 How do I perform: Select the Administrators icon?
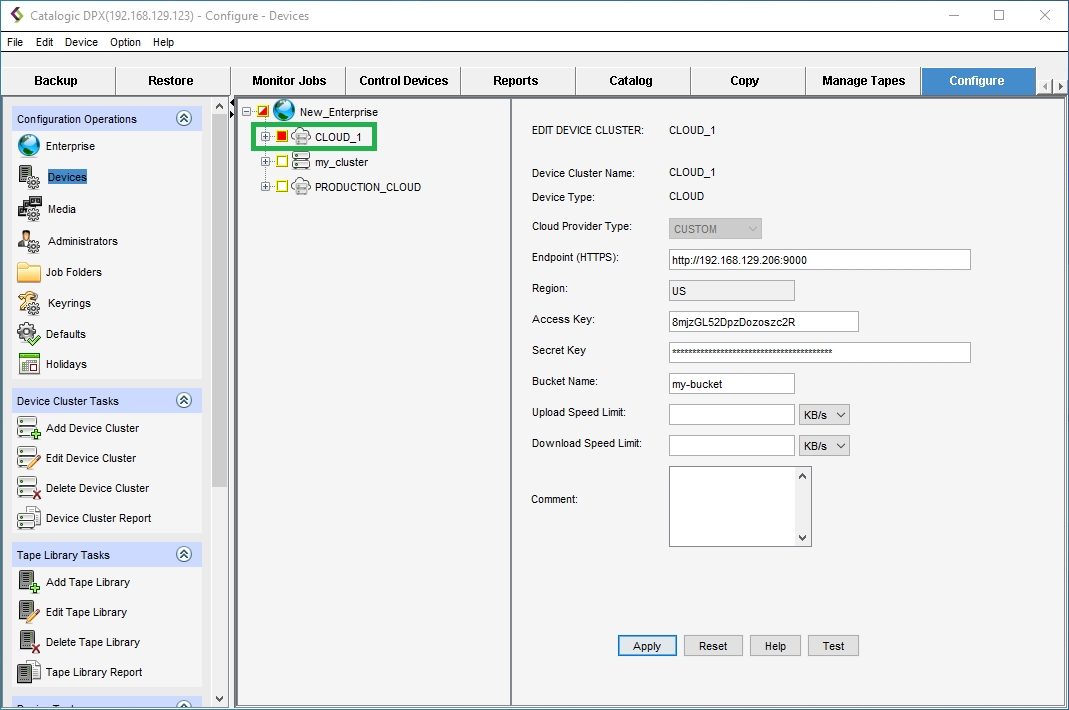(29, 241)
